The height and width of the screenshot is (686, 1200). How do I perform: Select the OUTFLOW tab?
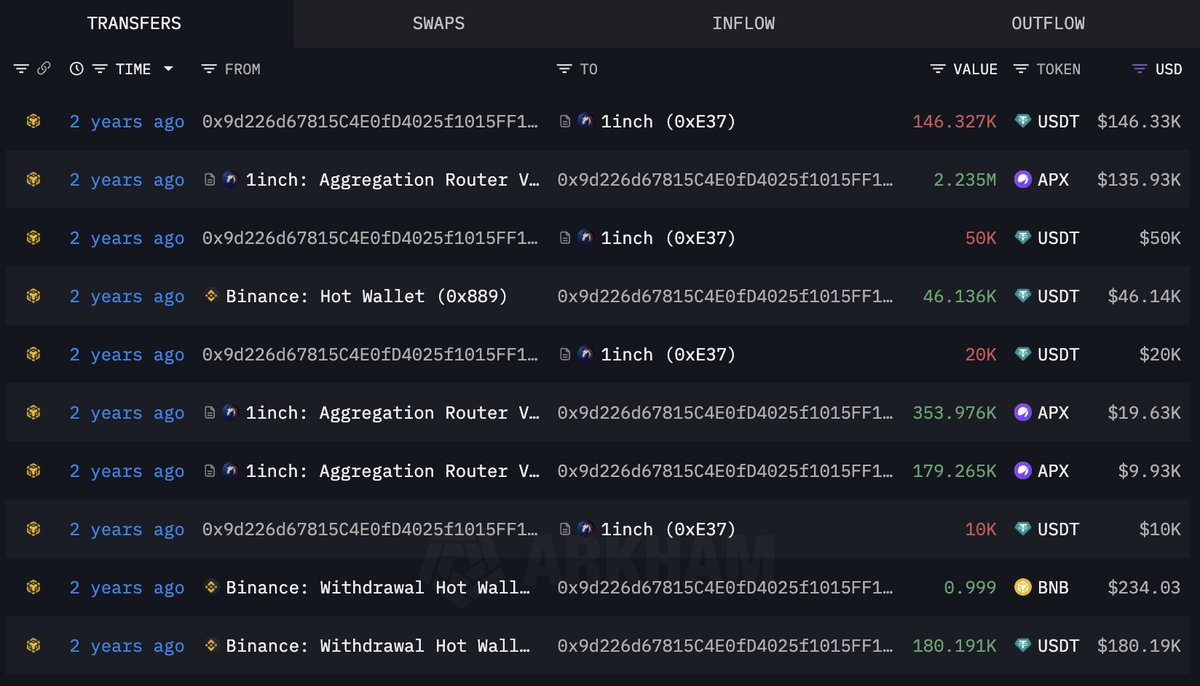click(1048, 23)
